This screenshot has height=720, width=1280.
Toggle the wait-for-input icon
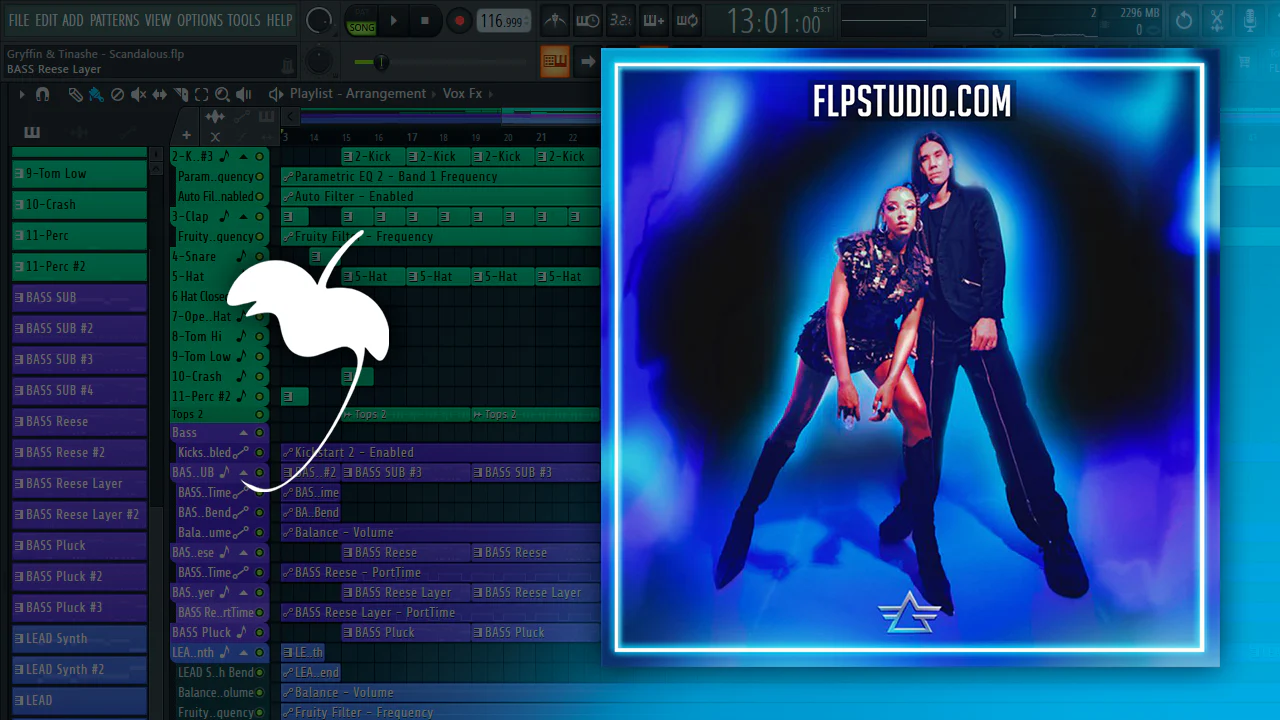588,20
